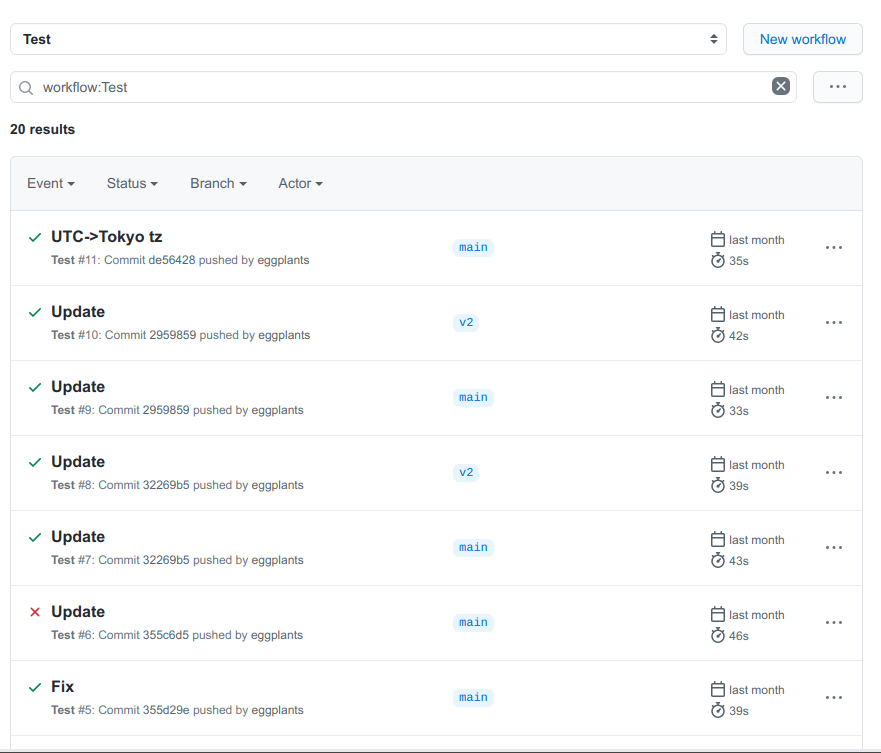Expand the Branch filter dropdown

[x=218, y=184]
